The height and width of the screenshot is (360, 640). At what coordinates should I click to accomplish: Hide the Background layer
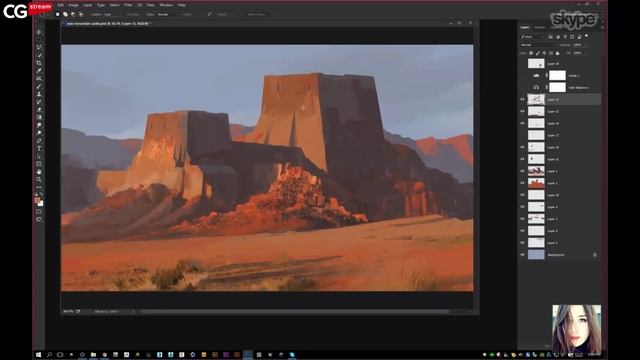tap(522, 255)
